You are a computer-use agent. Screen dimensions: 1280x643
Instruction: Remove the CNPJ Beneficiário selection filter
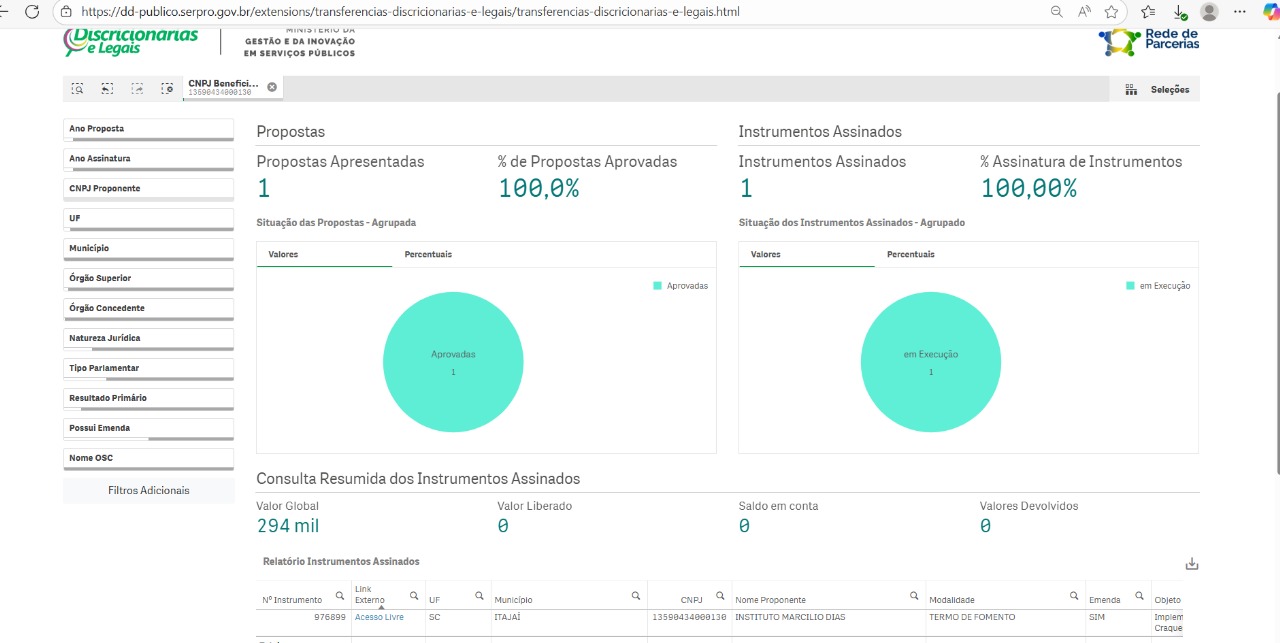[x=272, y=87]
